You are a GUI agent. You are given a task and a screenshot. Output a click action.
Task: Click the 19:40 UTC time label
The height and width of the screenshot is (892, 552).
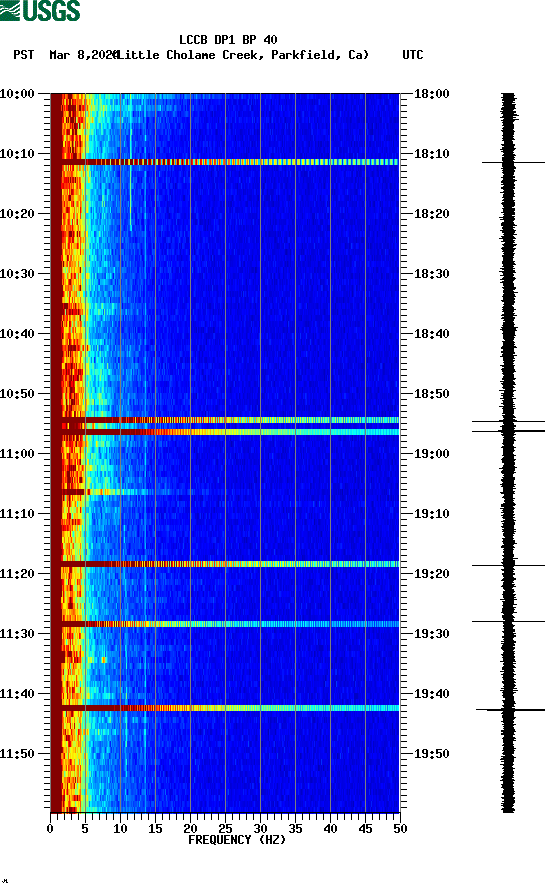click(432, 694)
